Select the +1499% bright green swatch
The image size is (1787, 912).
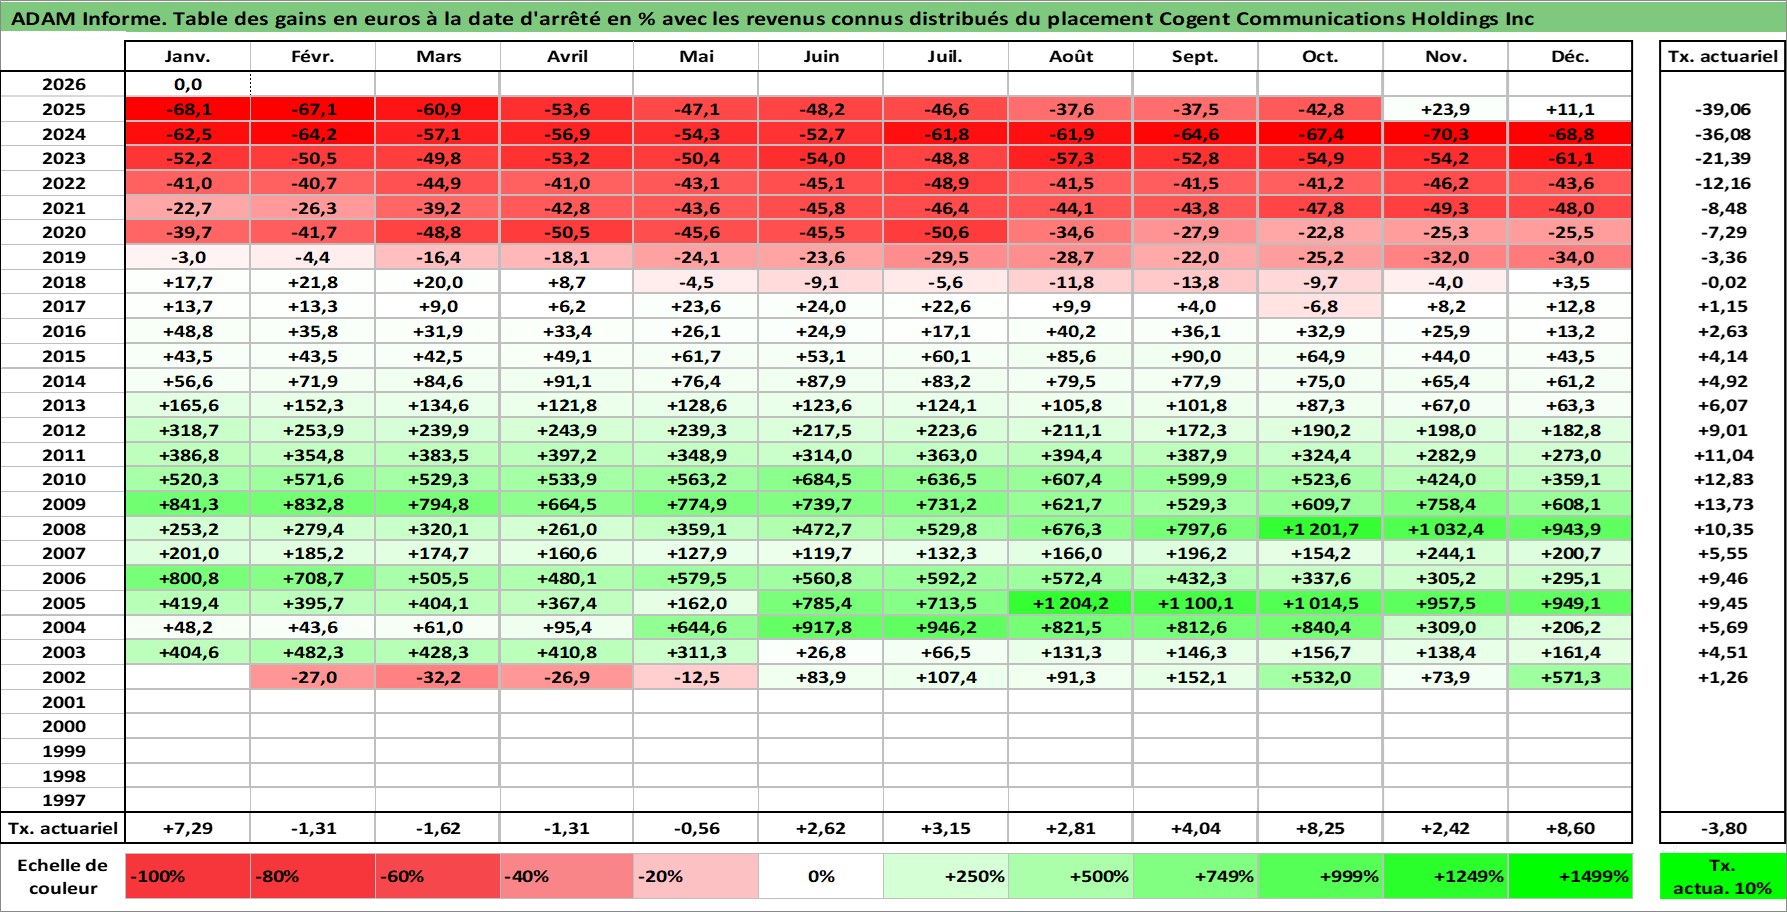(x=1570, y=876)
